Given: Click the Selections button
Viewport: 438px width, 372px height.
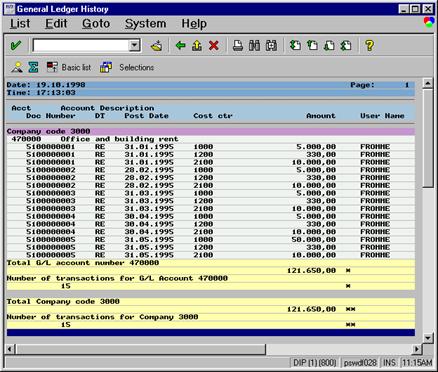Looking at the screenshot, I should [127, 67].
